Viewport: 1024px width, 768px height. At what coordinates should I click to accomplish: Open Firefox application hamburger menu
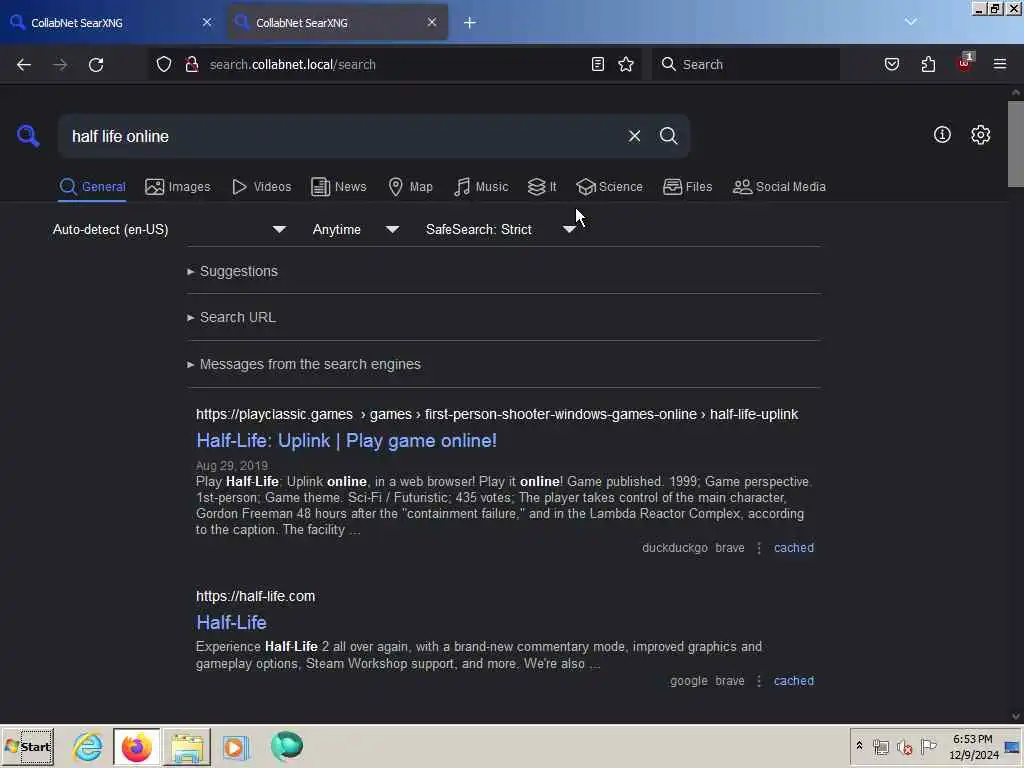tap(1000, 64)
